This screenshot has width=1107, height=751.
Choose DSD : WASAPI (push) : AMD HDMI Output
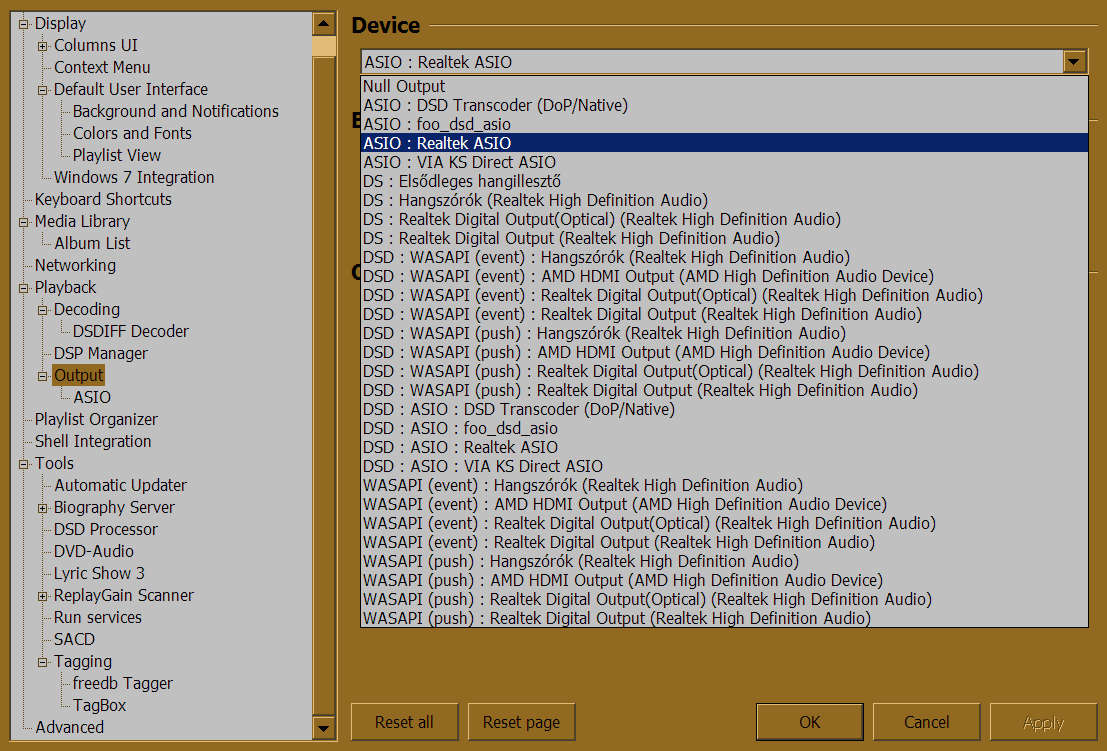coord(724,352)
